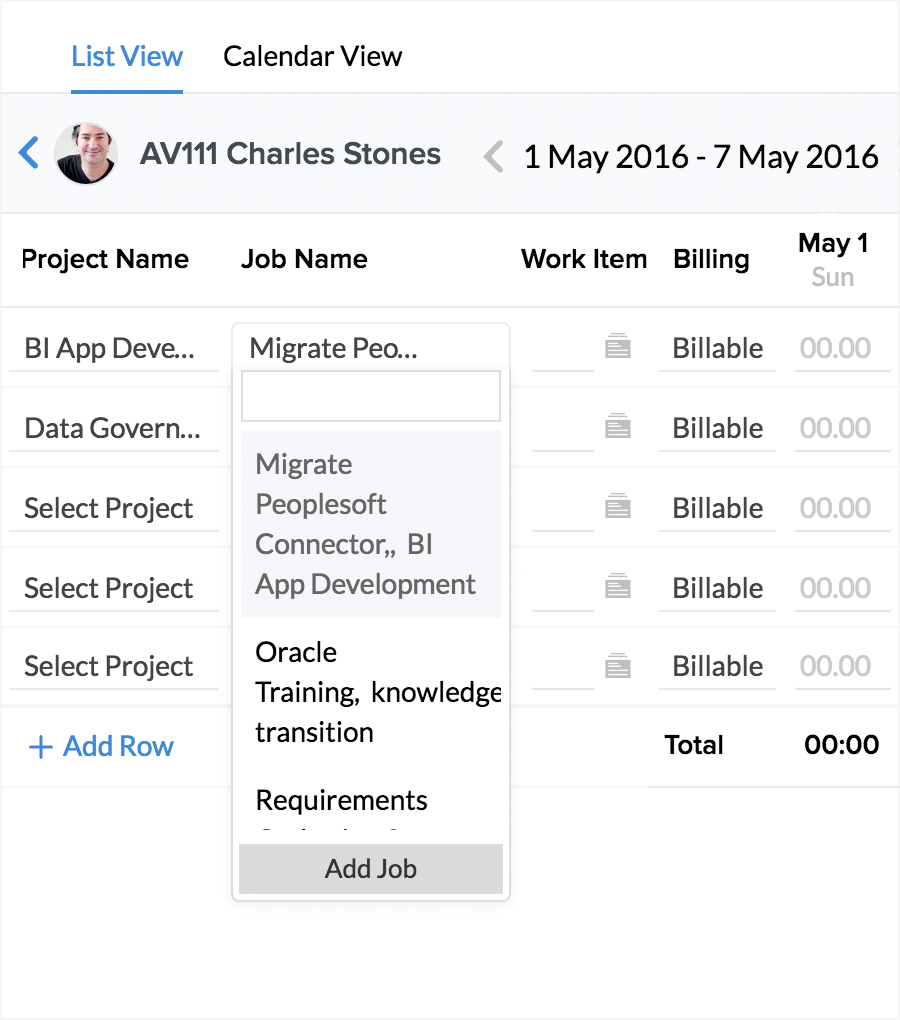The width and height of the screenshot is (900, 1020).
Task: Click the blue back arrow icon
Action: [29, 154]
